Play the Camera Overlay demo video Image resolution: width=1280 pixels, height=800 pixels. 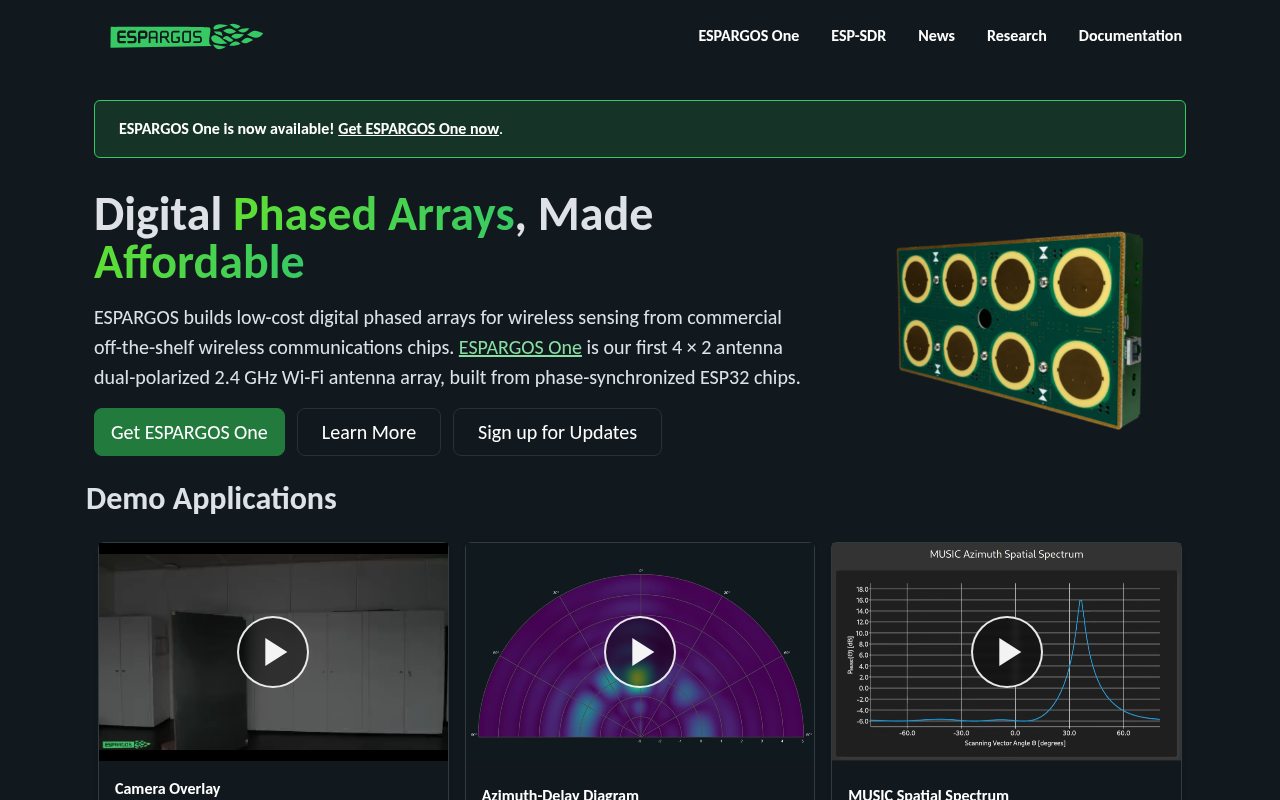[x=273, y=652]
